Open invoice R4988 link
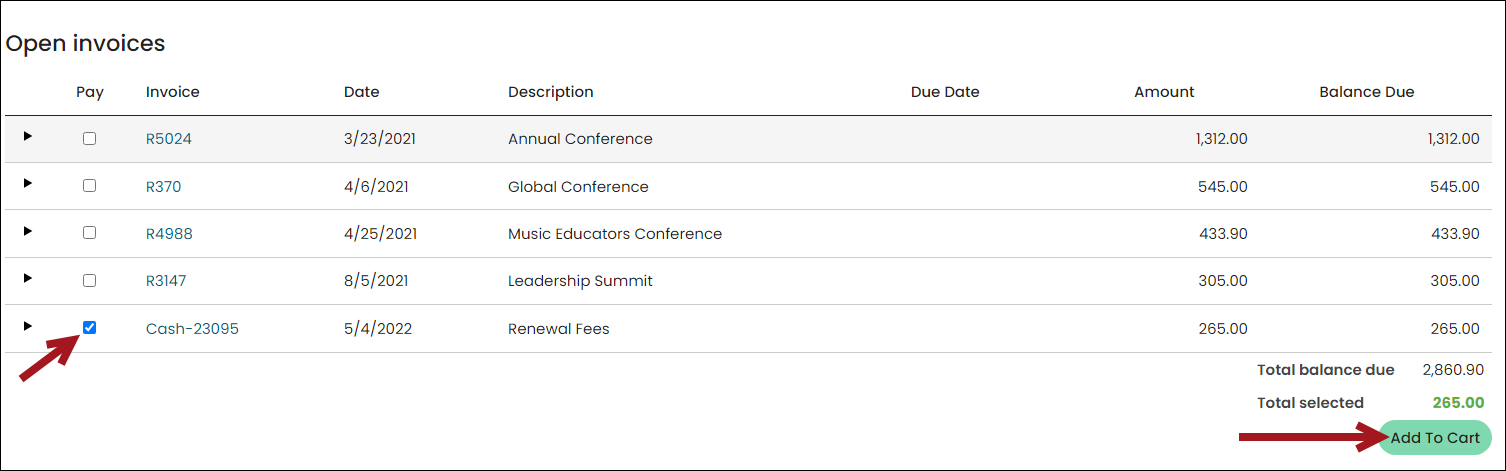1506x471 pixels. (x=169, y=234)
